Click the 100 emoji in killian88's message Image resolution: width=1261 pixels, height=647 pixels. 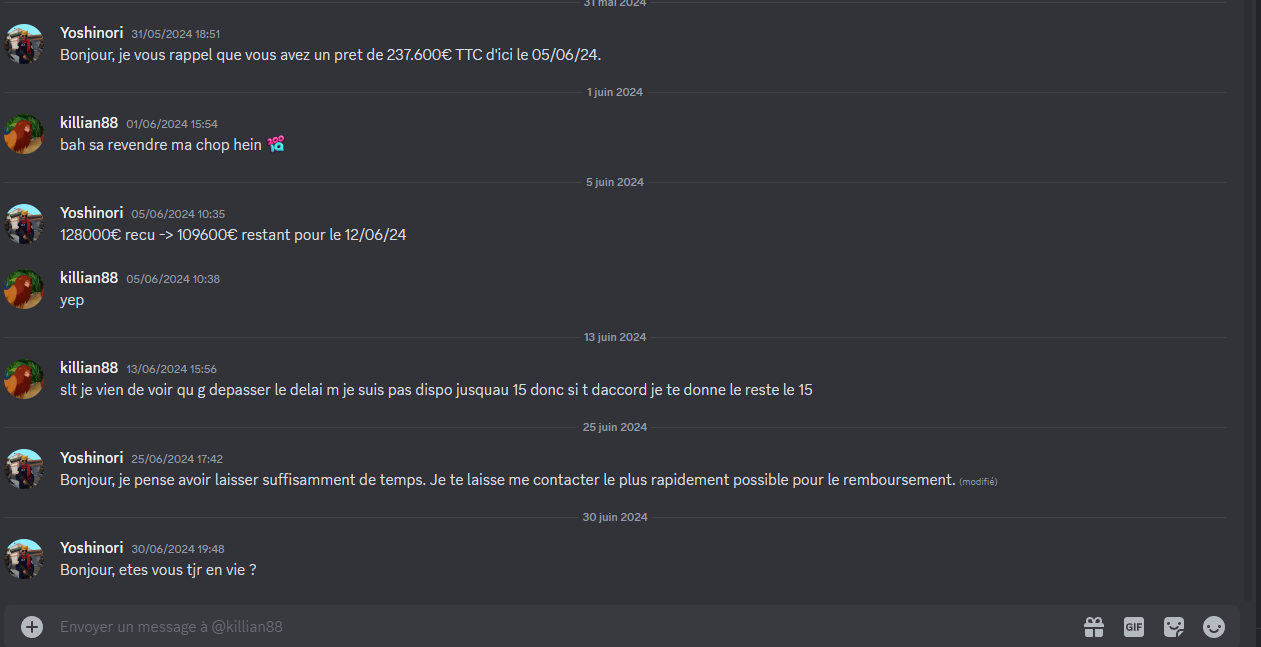click(276, 145)
